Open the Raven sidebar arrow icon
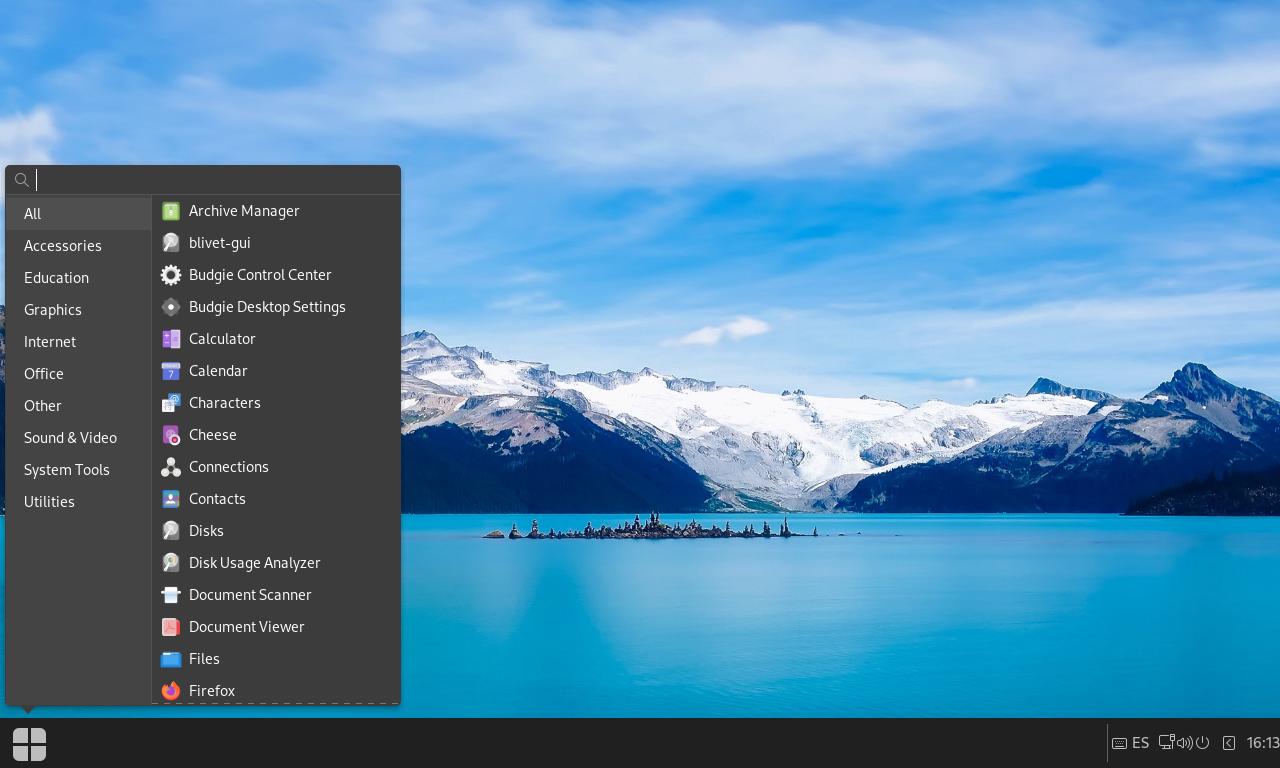 coord(1229,743)
